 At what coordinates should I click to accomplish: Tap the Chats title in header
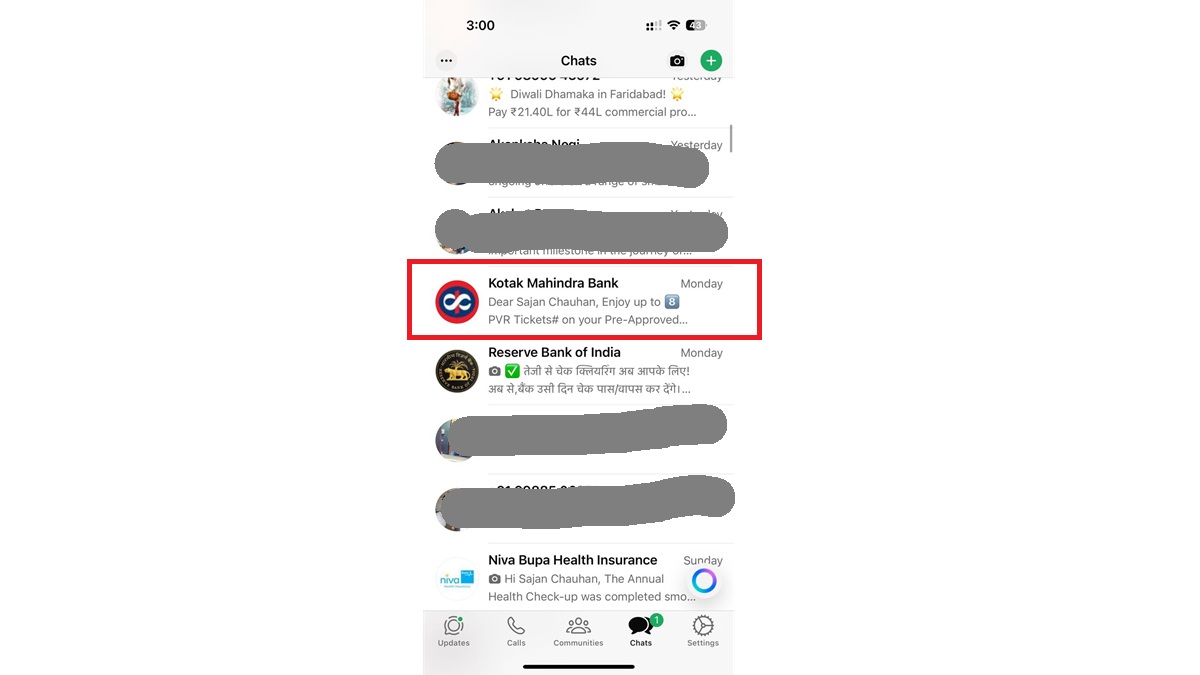click(579, 61)
